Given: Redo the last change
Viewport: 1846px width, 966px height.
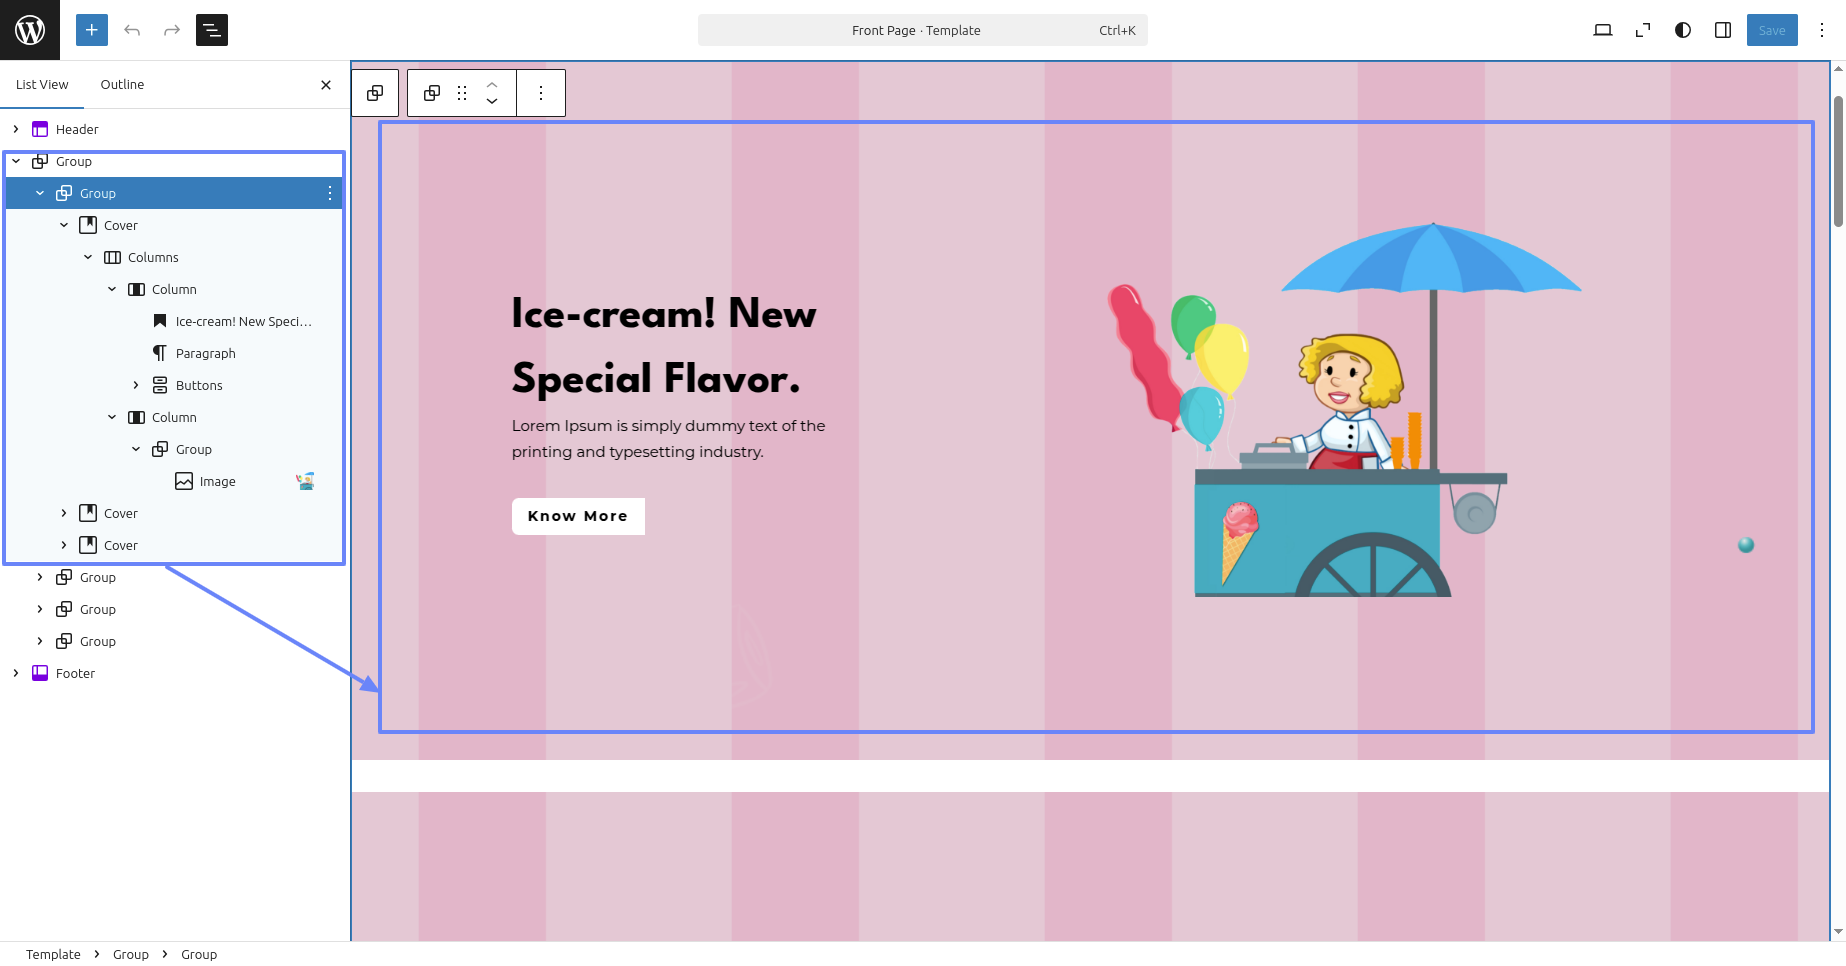Looking at the screenshot, I should (x=172, y=30).
